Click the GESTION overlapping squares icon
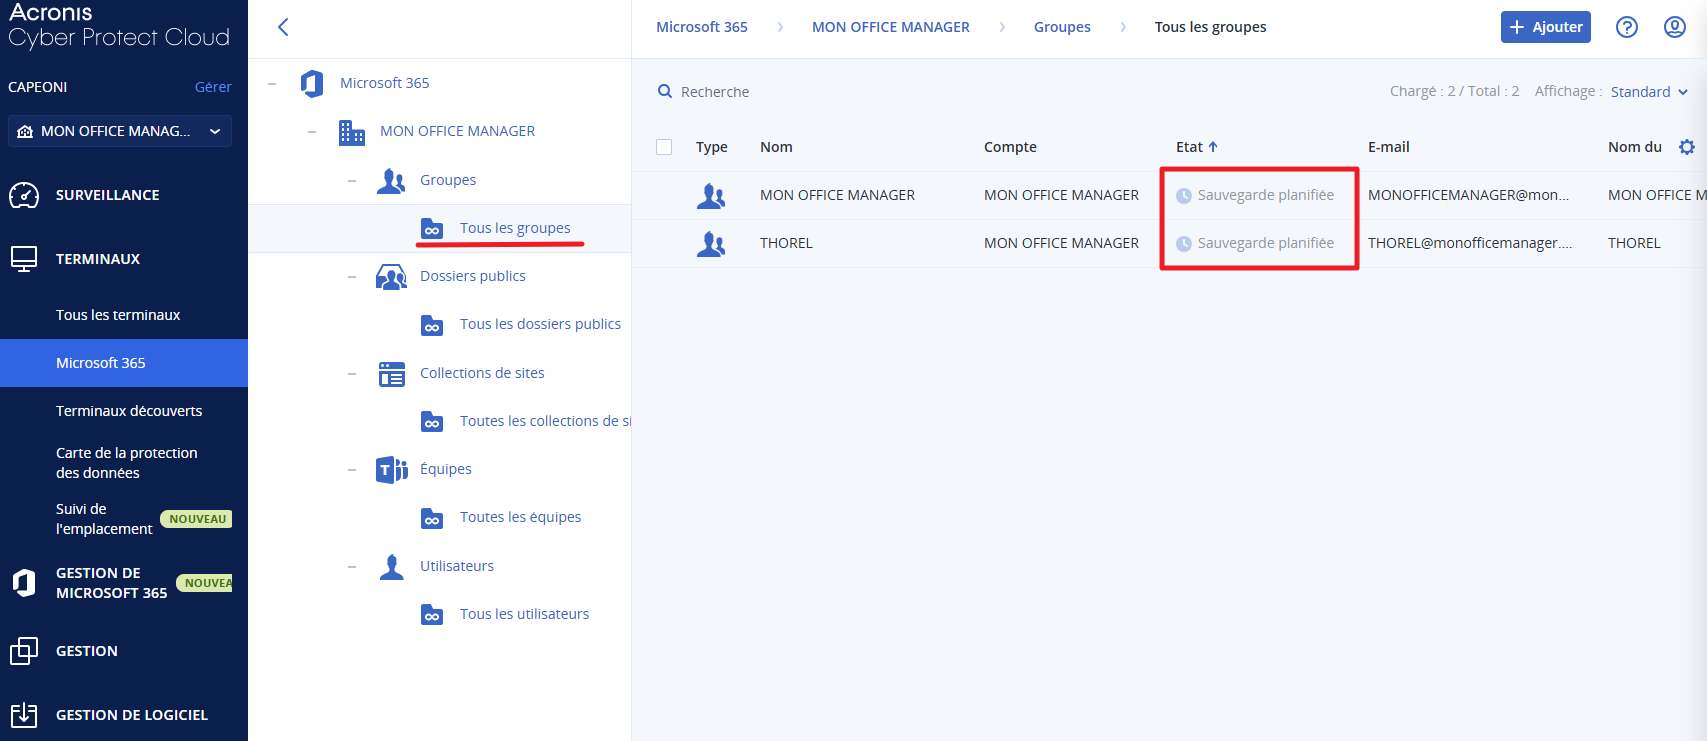The height and width of the screenshot is (741, 1707). tap(24, 651)
